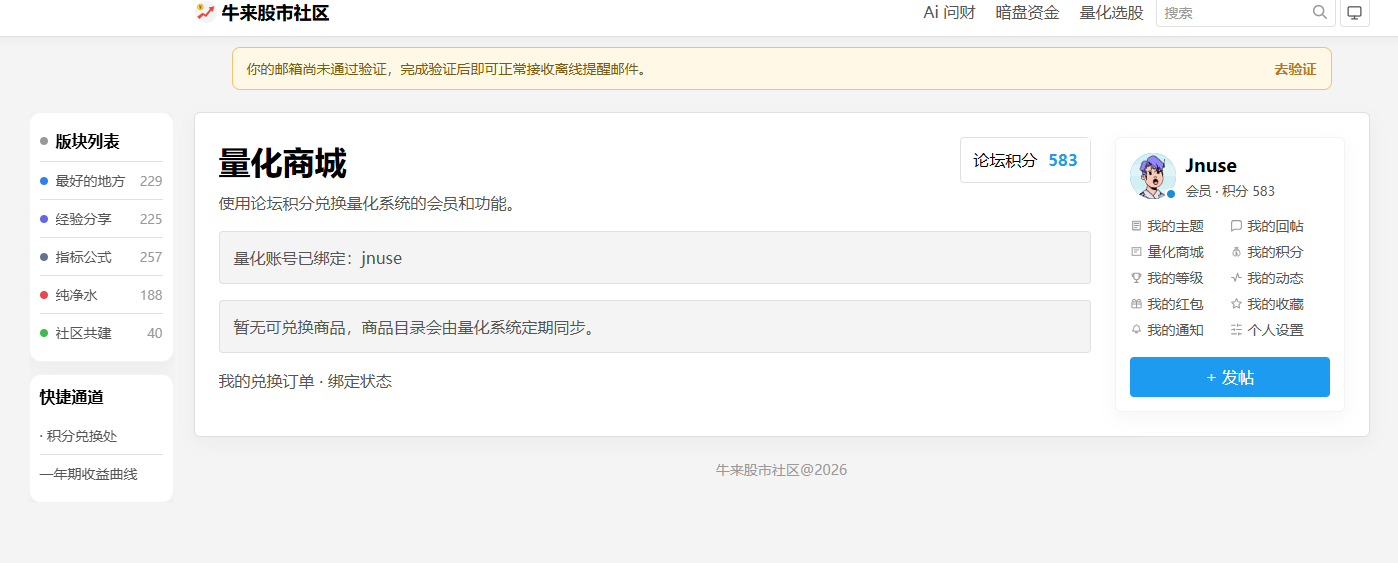Open the 暗盘资金 menu item

pos(1027,13)
